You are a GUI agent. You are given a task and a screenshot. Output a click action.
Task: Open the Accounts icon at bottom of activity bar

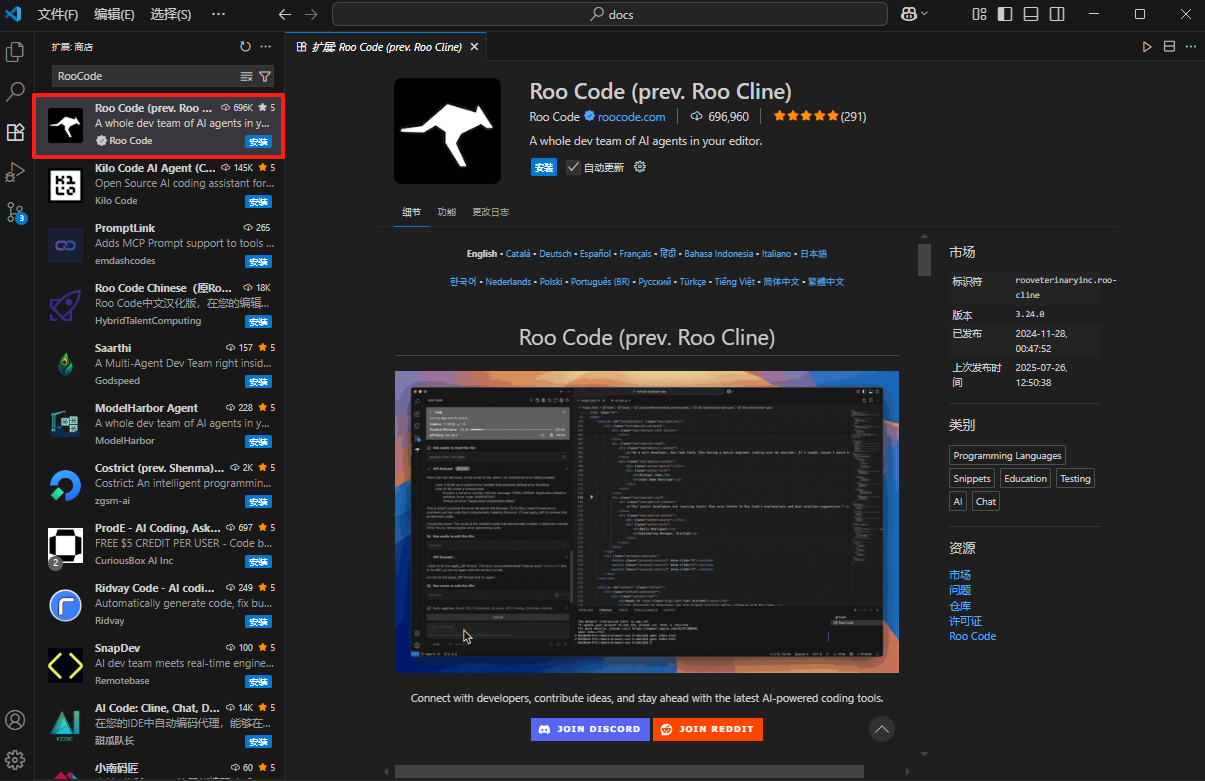[x=15, y=720]
